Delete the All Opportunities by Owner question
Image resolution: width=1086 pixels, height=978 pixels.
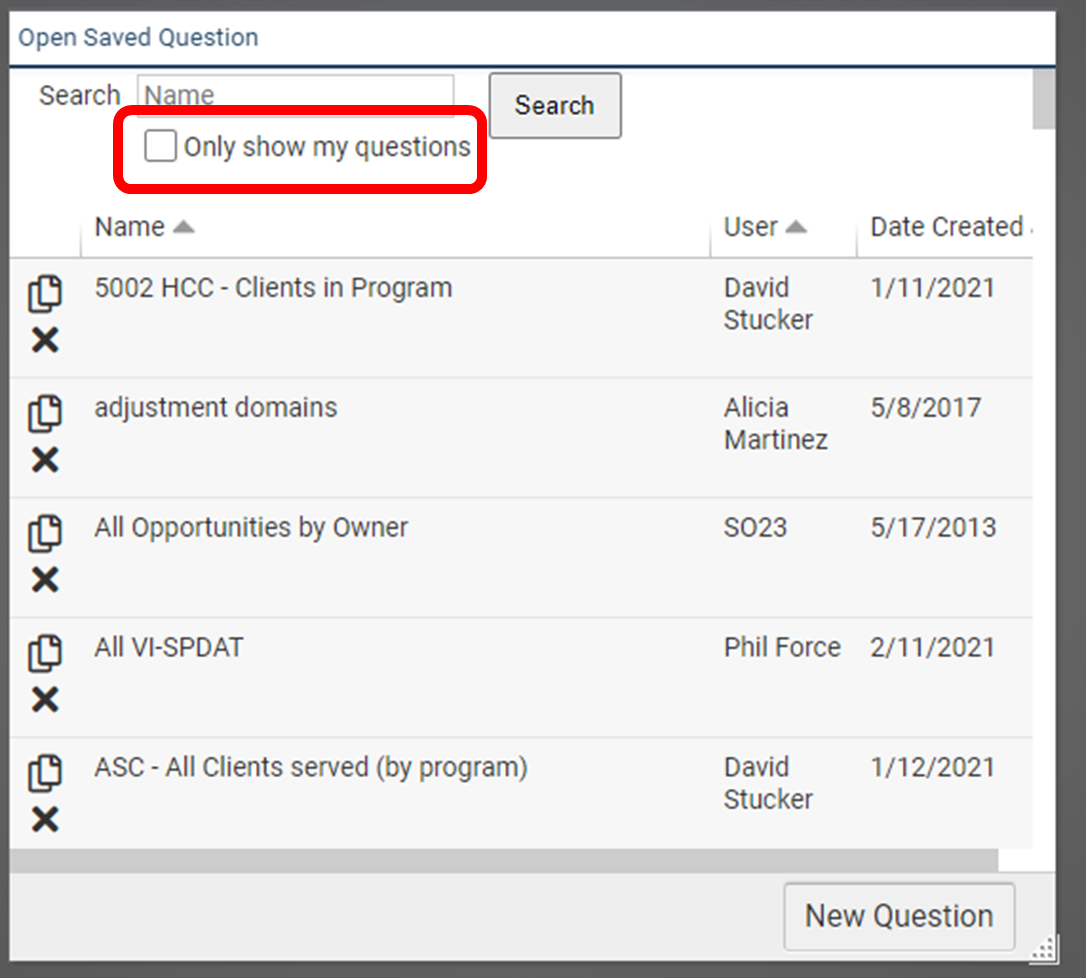[45, 580]
